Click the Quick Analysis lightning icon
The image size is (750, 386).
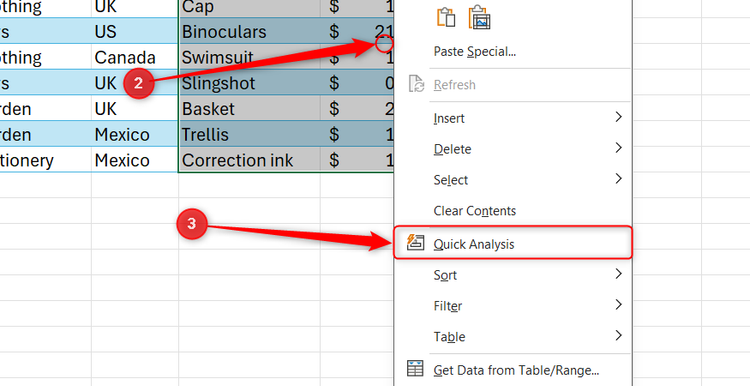click(x=415, y=243)
